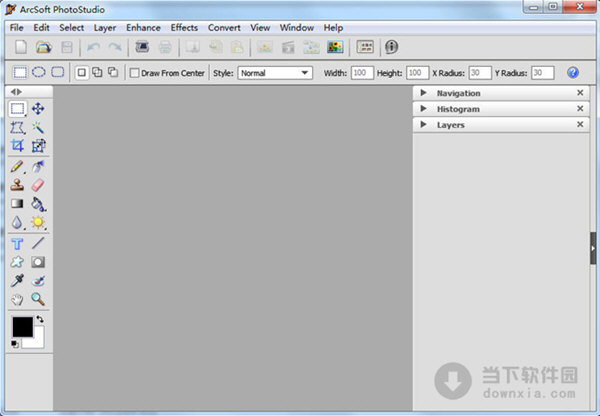600x416 pixels.
Task: Open the File menu
Action: [16, 28]
